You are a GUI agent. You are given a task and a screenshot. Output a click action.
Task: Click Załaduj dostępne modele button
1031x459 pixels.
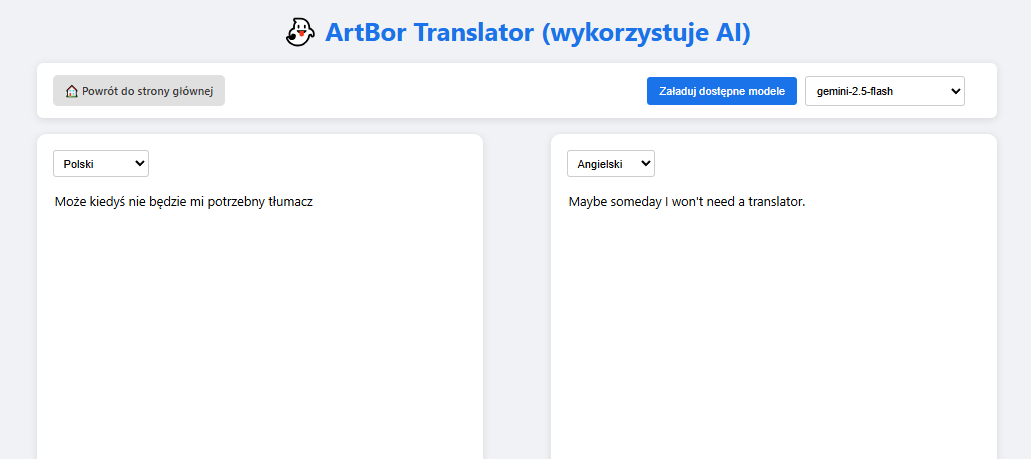(722, 91)
